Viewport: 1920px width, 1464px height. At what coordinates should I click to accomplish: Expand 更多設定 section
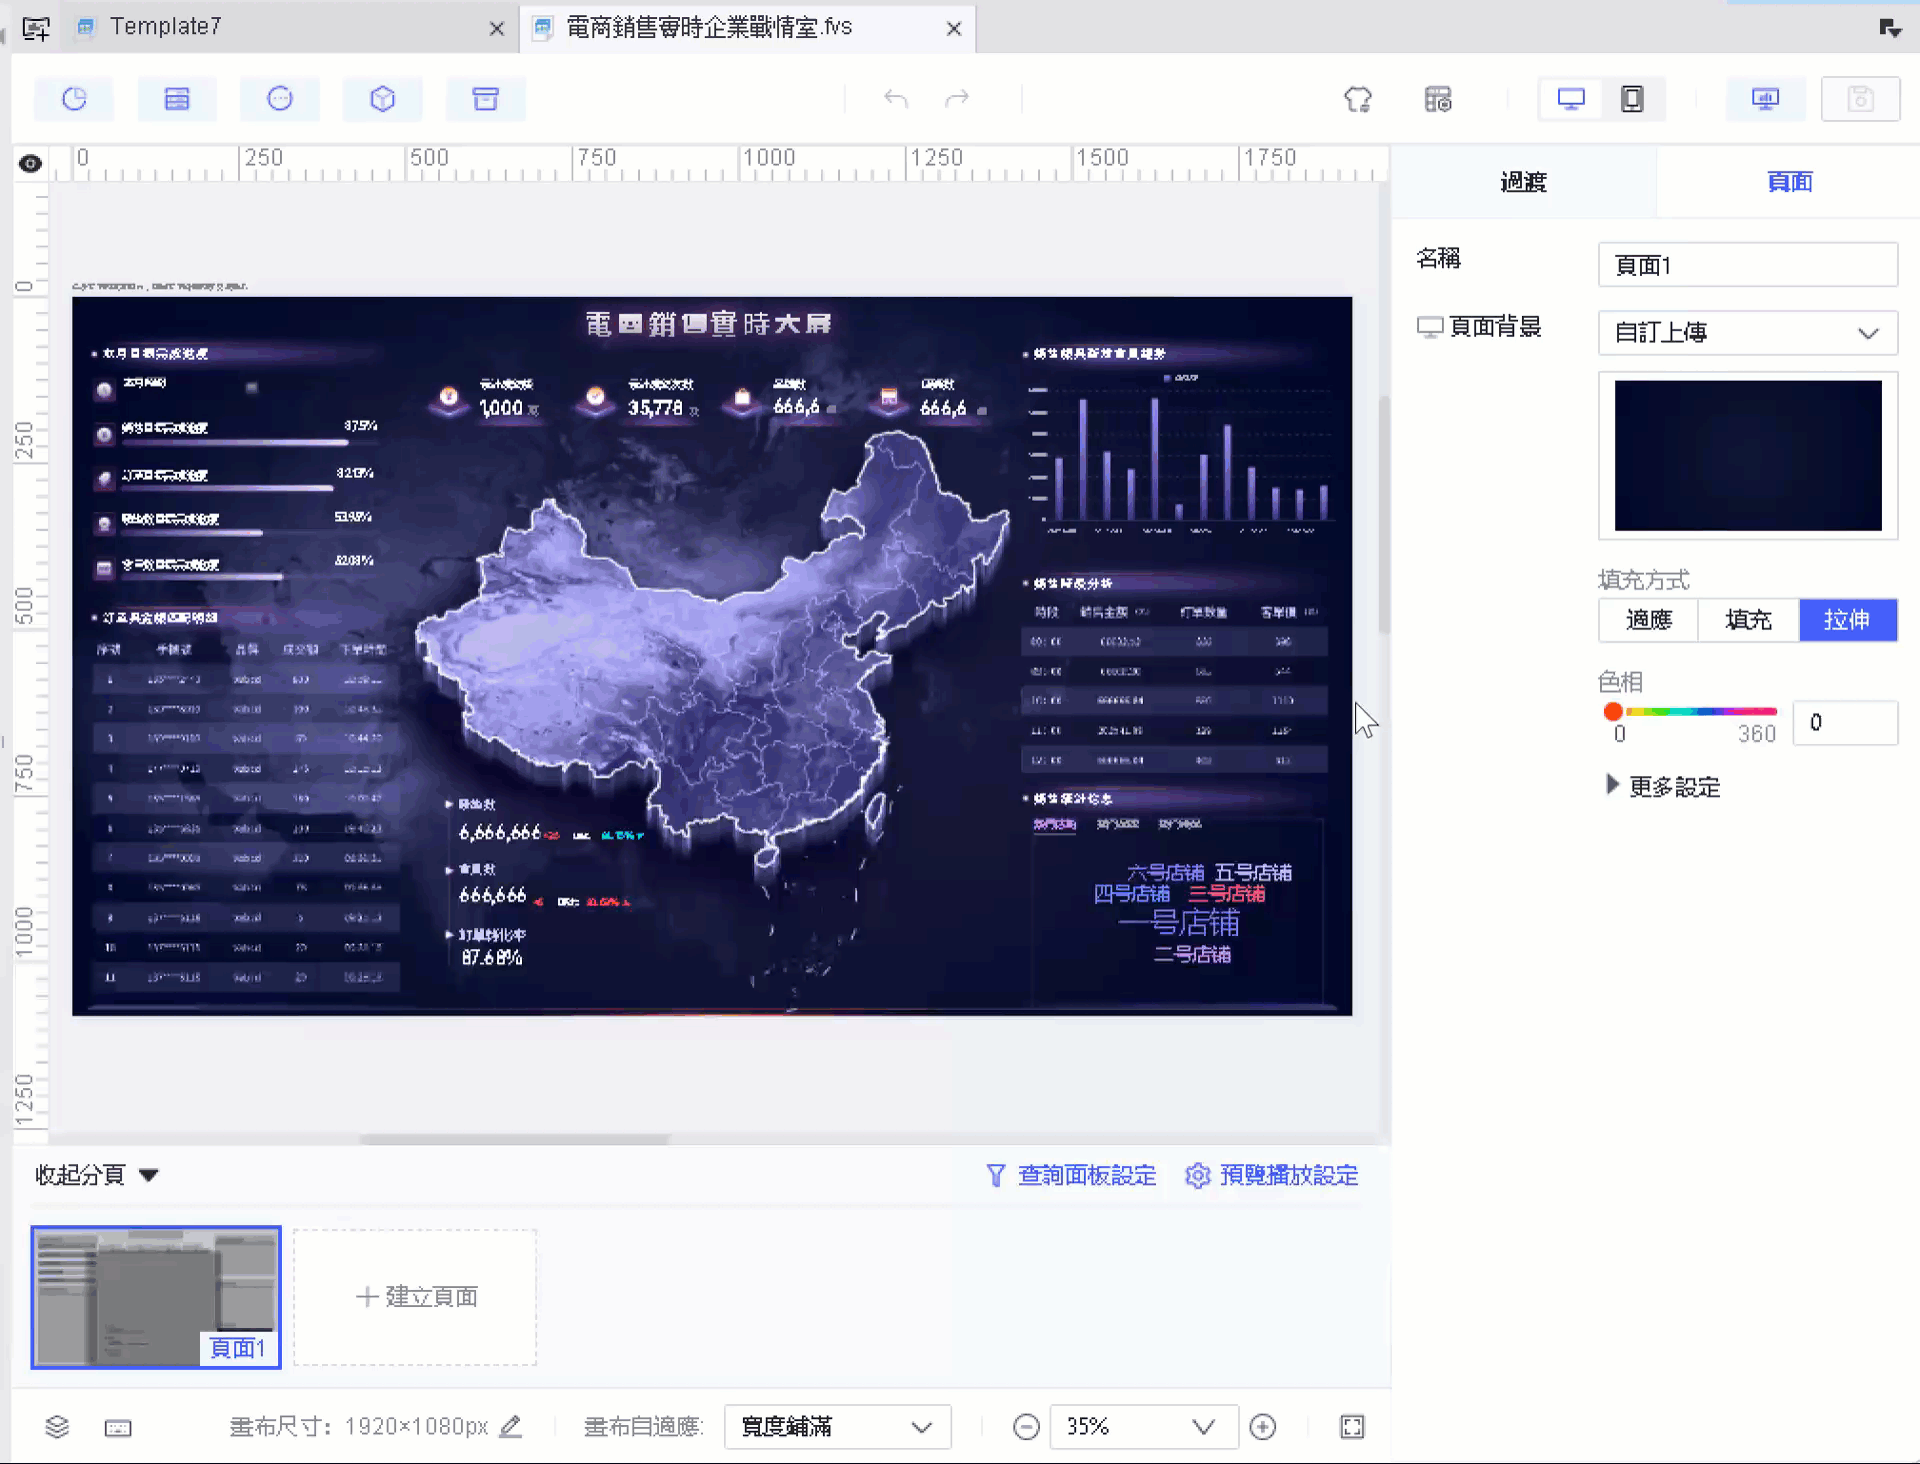click(1663, 787)
